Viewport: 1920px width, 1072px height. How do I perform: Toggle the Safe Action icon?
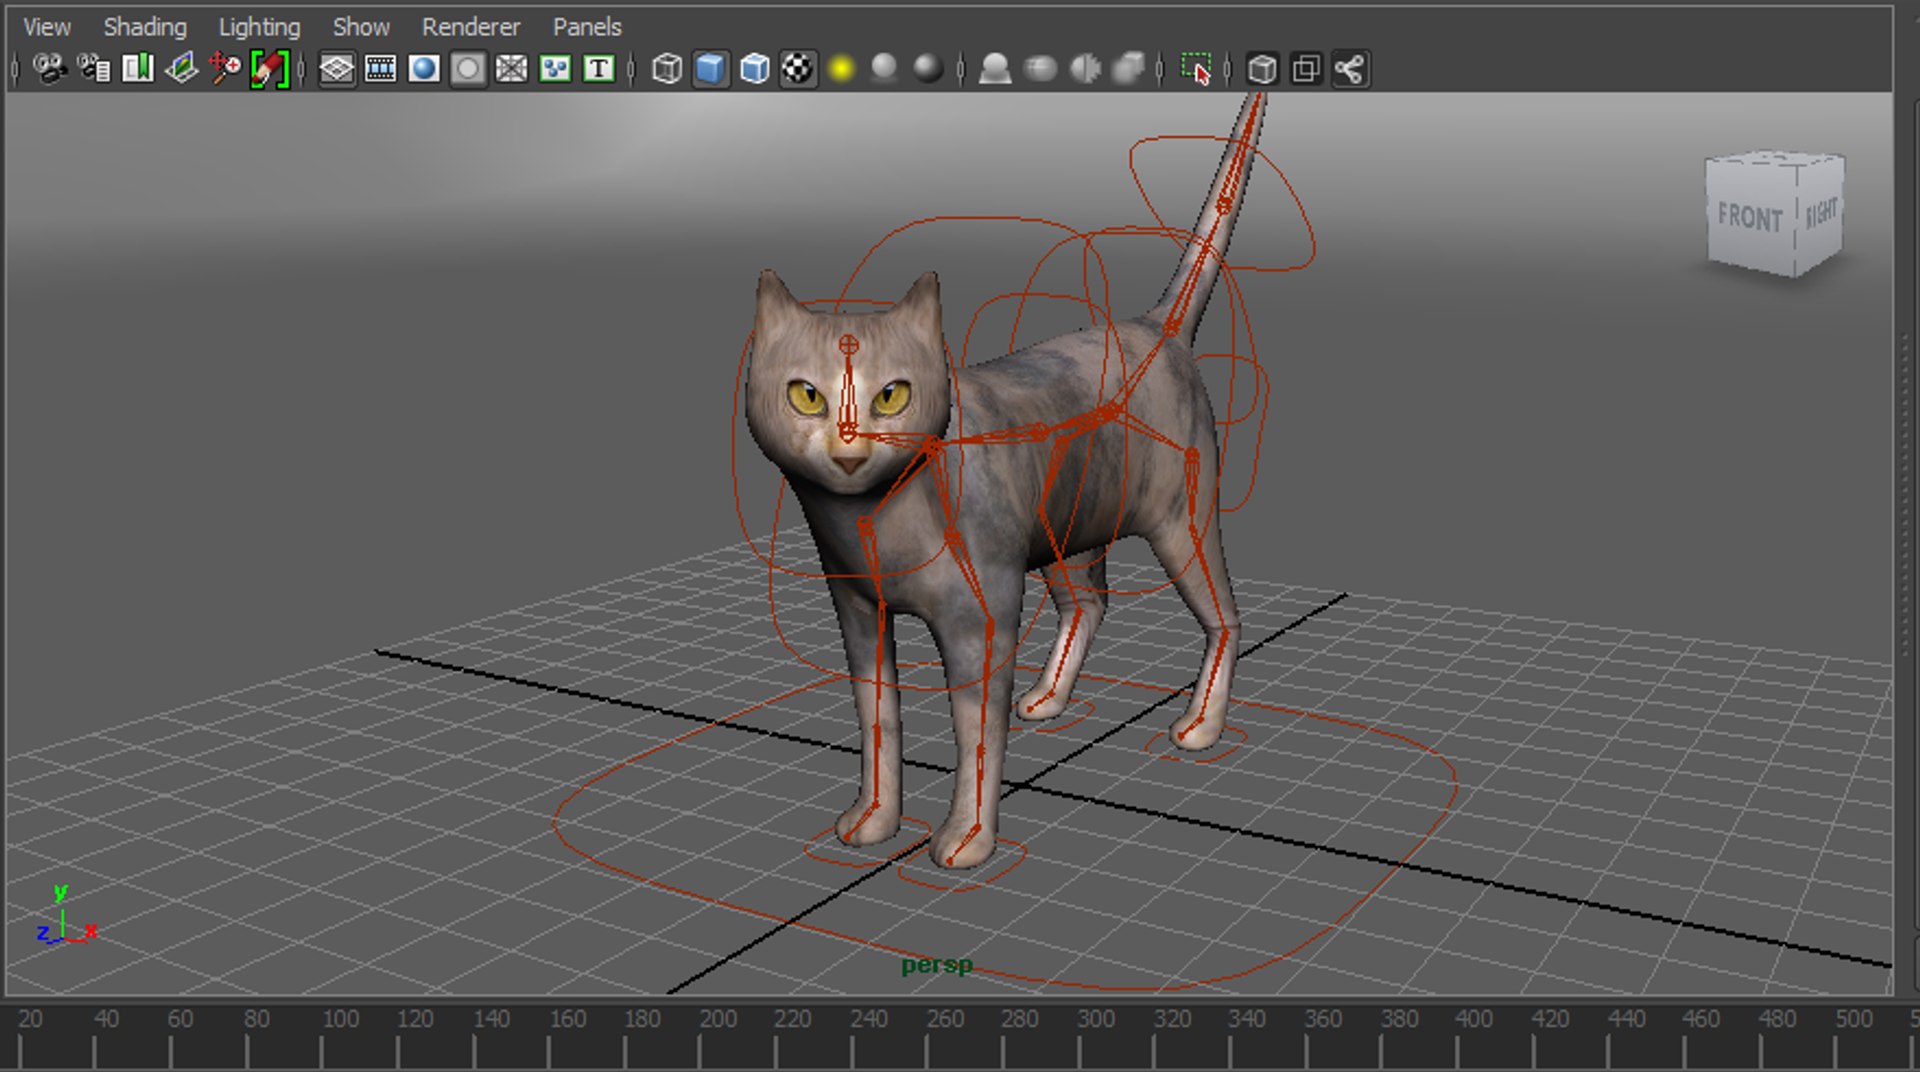point(555,69)
